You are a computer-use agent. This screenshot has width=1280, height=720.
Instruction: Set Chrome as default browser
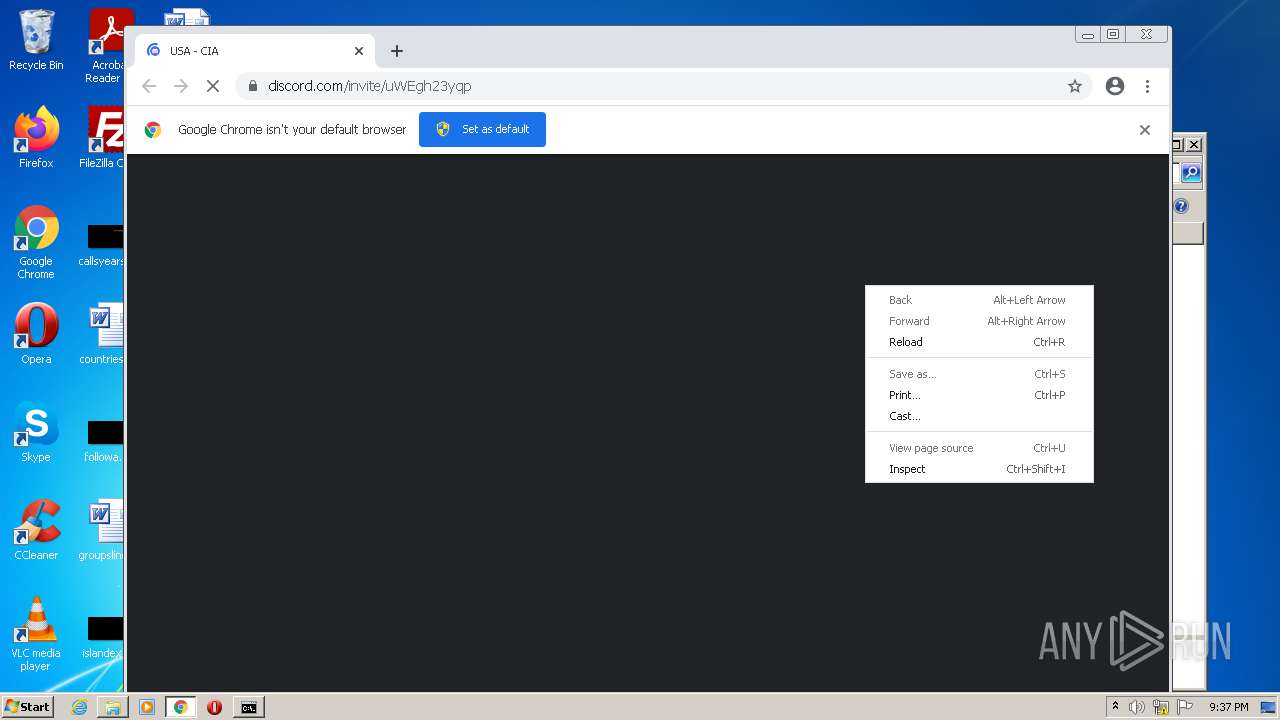482,129
